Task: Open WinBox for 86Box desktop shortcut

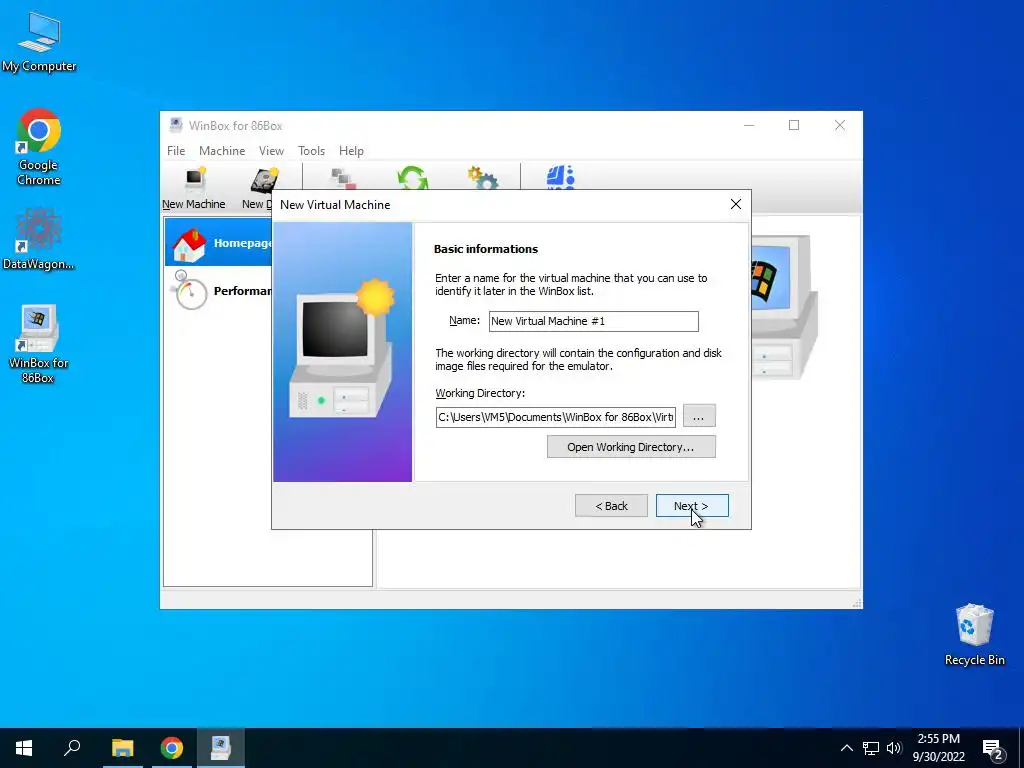Action: pyautogui.click(x=39, y=344)
